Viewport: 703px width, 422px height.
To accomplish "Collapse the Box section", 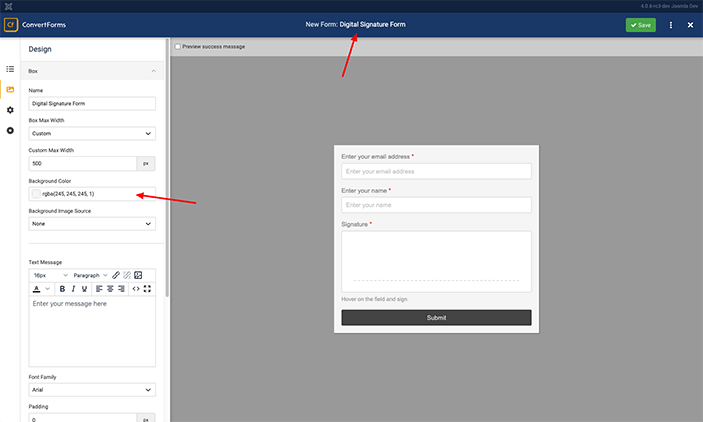I will [153, 72].
